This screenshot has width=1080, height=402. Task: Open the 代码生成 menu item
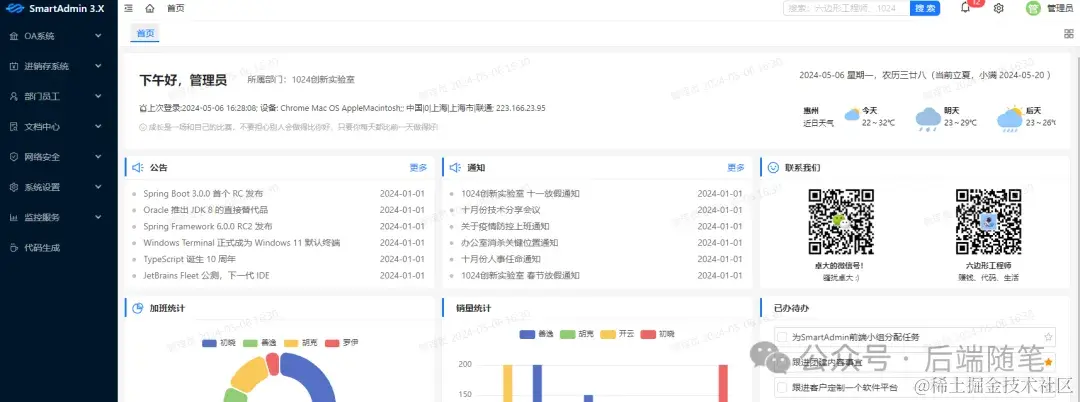point(59,247)
